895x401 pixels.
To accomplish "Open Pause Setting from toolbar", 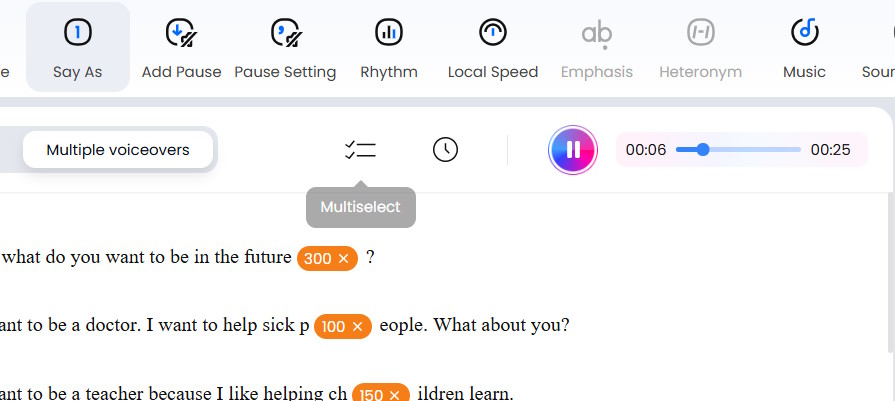I will pos(285,33).
